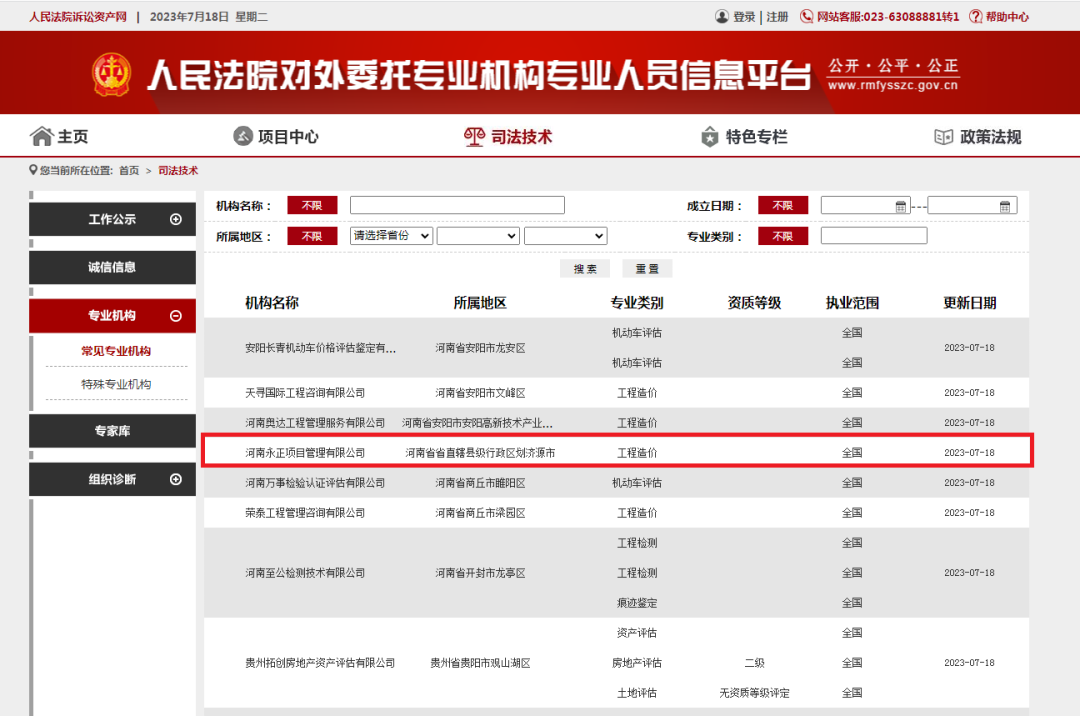Focus the end date input field
1080x716 pixels.
click(x=972, y=205)
